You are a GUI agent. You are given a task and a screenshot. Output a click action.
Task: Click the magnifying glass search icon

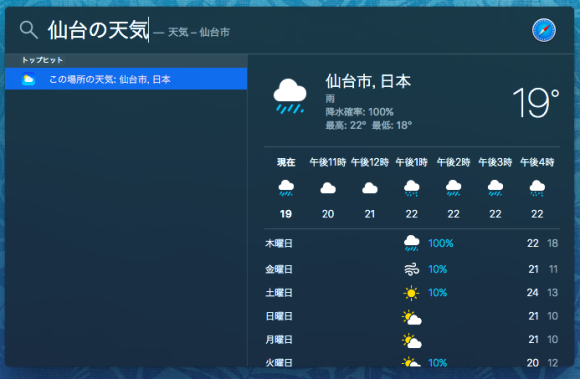28,30
